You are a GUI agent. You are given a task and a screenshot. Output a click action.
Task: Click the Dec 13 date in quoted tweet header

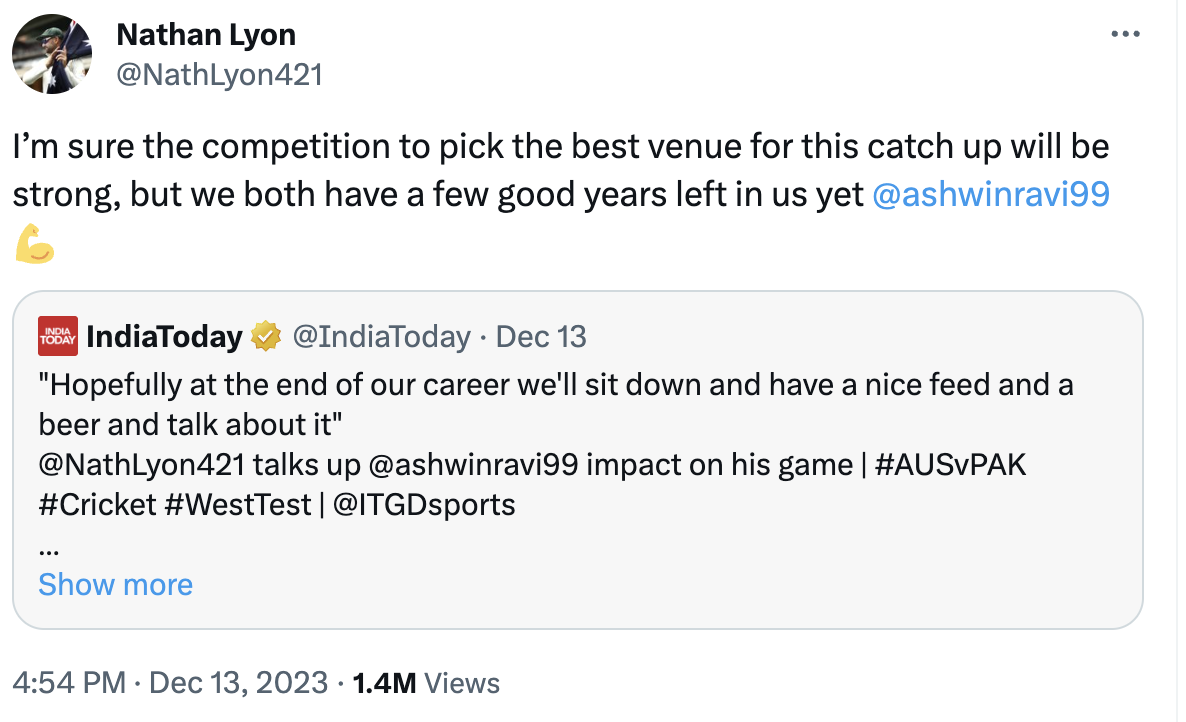pyautogui.click(x=541, y=337)
